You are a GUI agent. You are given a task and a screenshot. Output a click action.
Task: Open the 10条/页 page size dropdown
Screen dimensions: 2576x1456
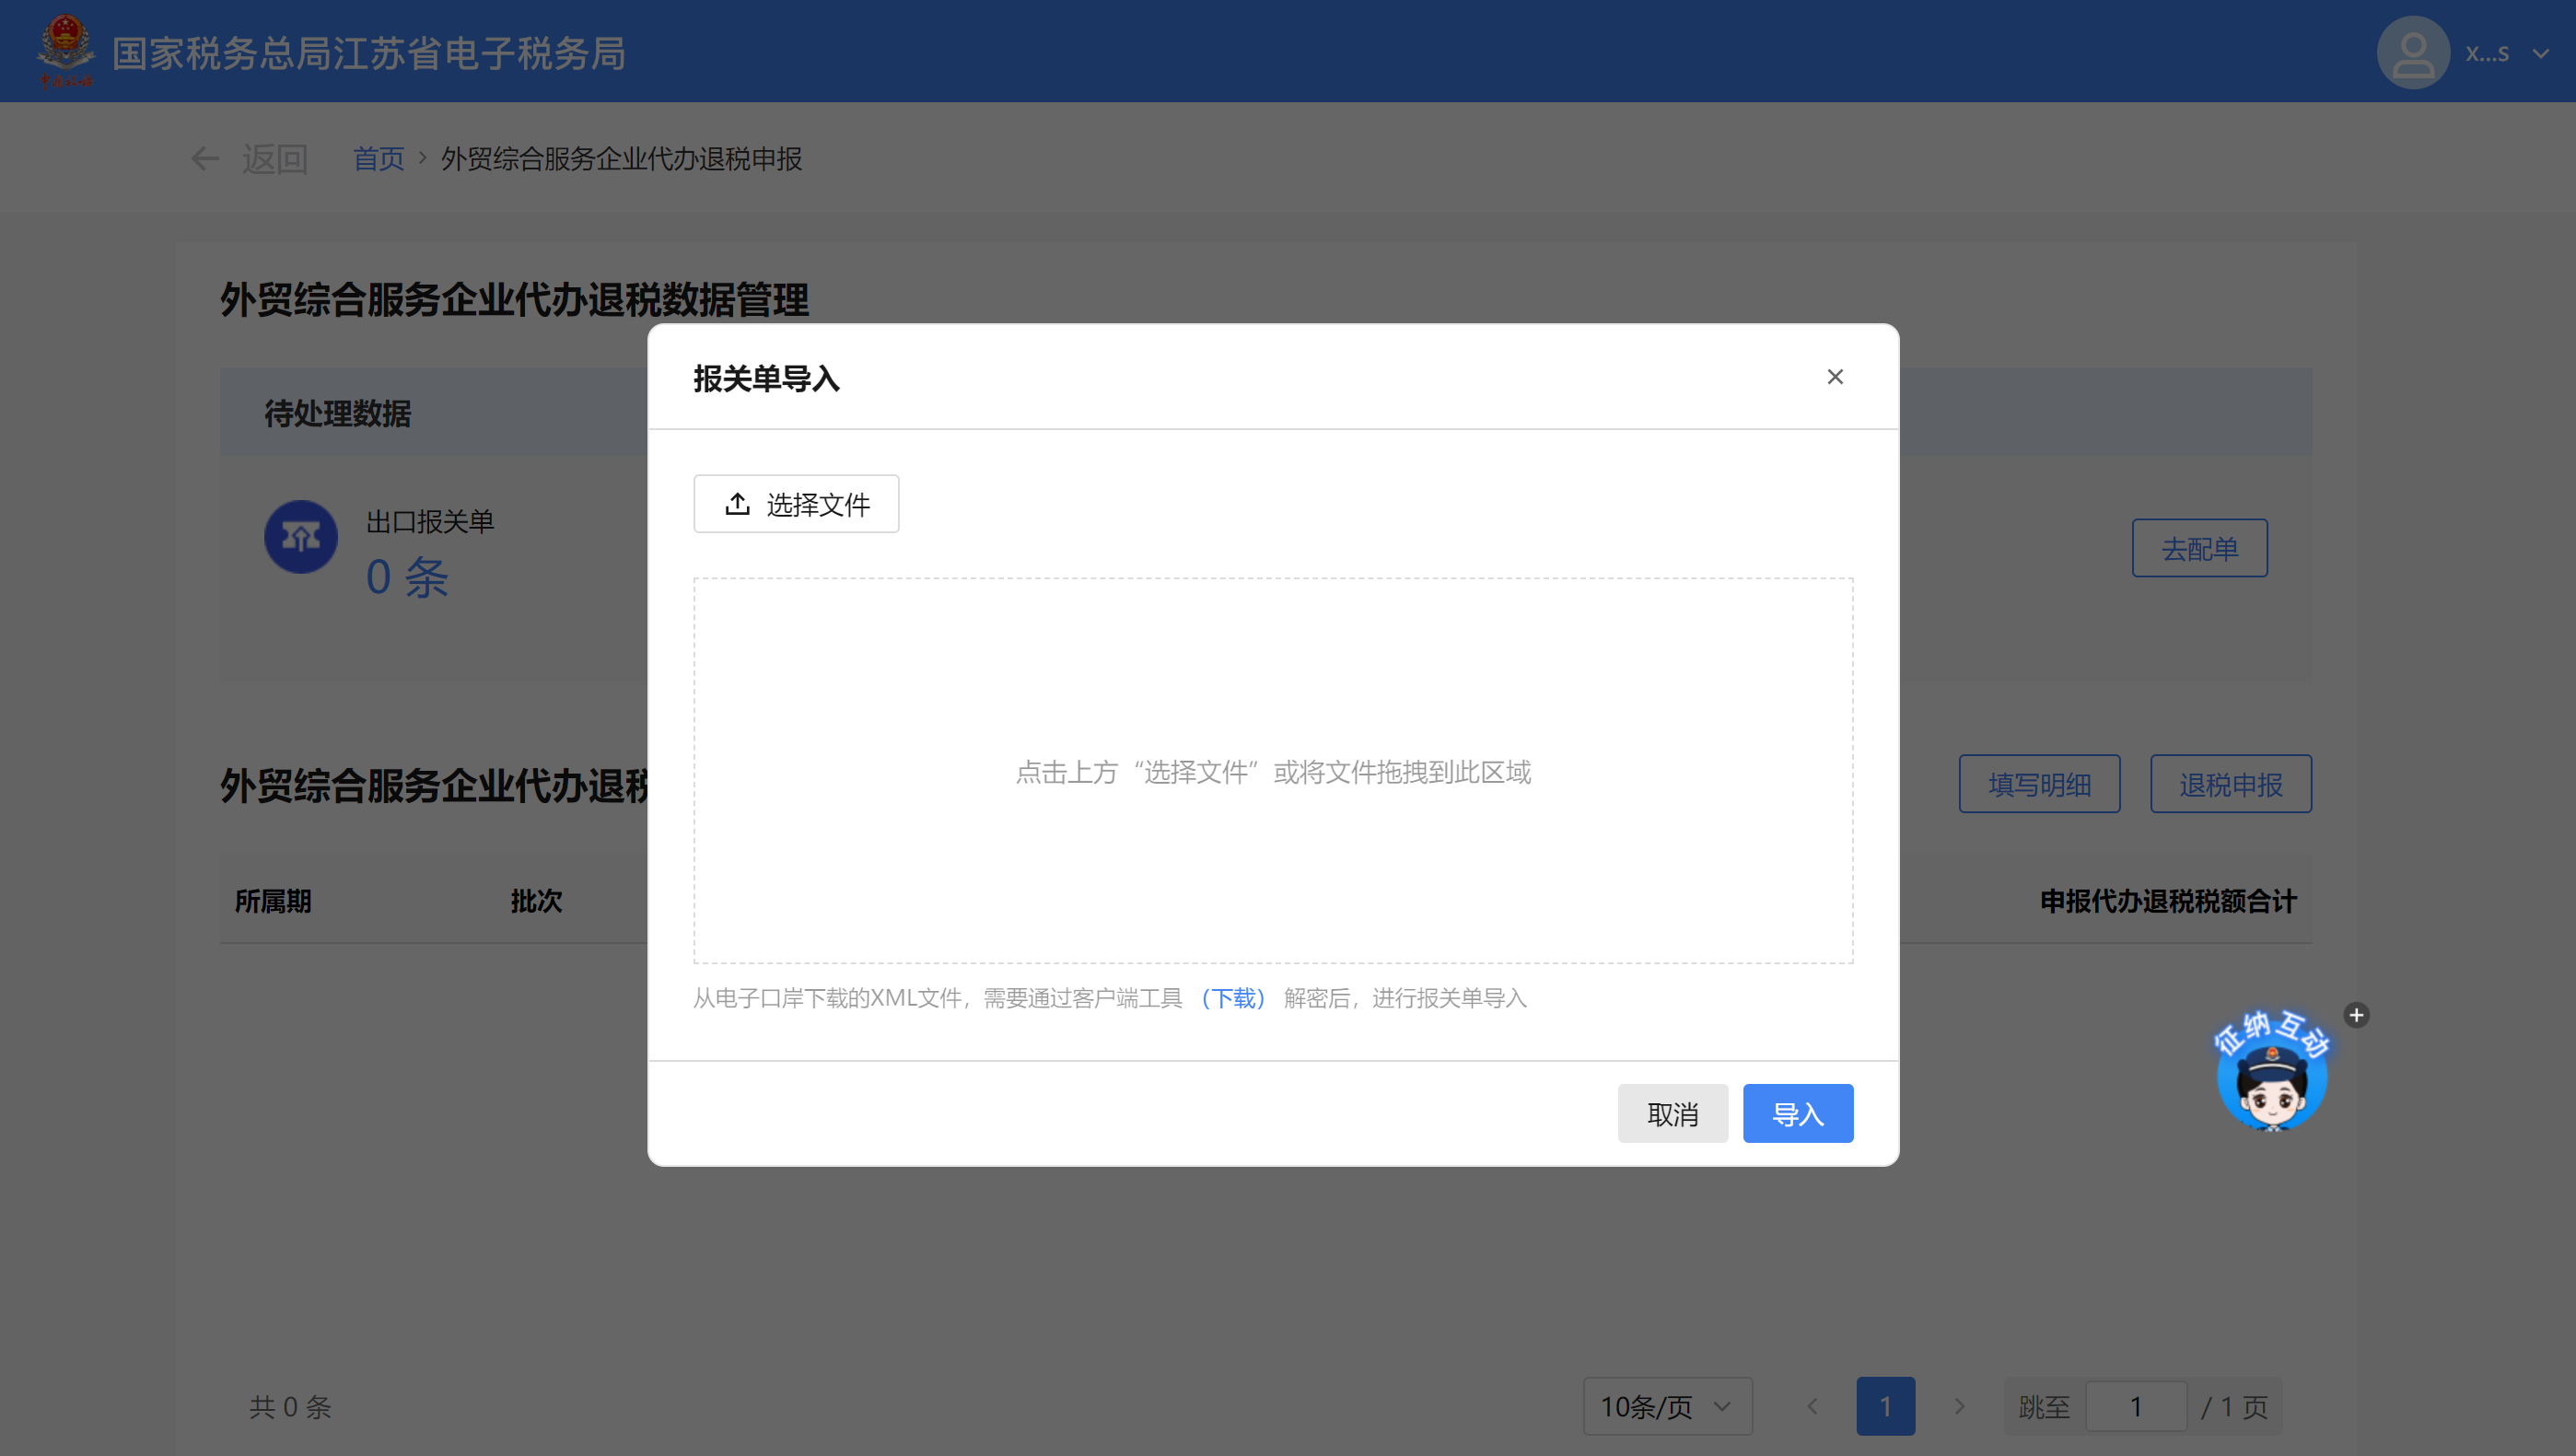coord(1666,1406)
